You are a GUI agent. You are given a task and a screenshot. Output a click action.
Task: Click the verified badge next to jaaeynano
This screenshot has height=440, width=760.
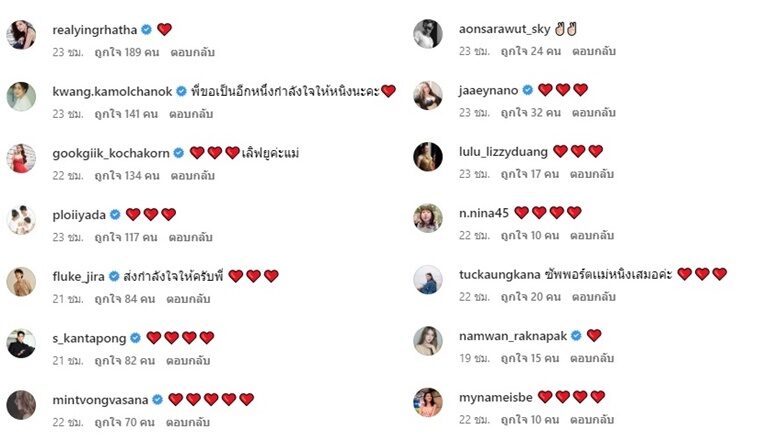pos(527,90)
